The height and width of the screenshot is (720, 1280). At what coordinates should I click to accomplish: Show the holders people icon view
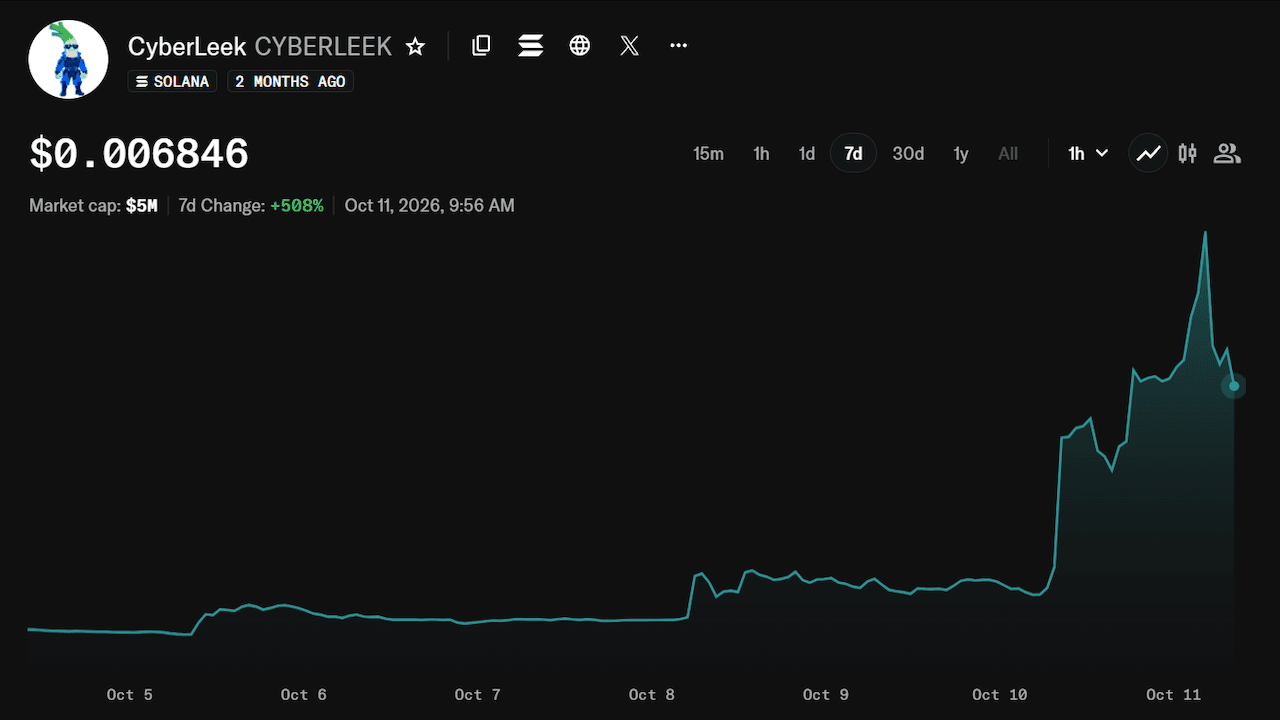(1227, 153)
